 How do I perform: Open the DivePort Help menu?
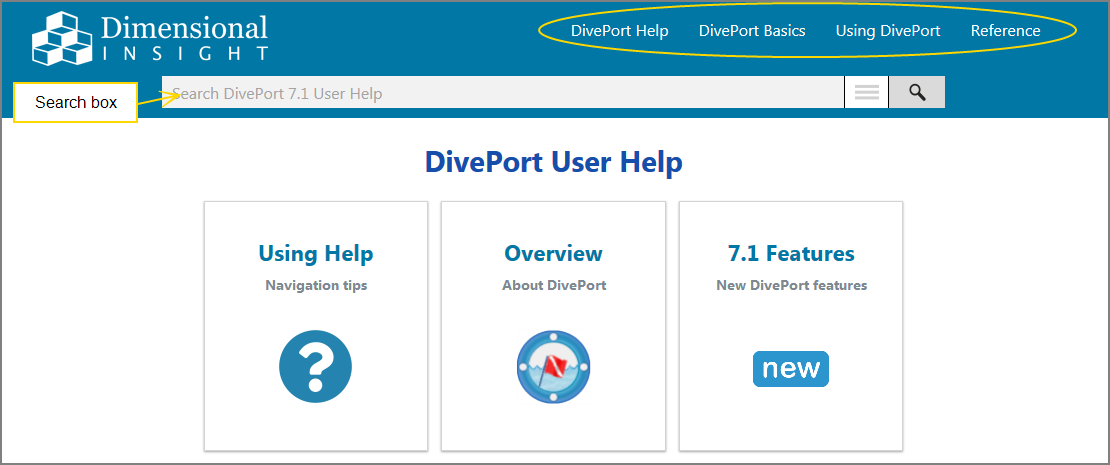click(x=619, y=31)
